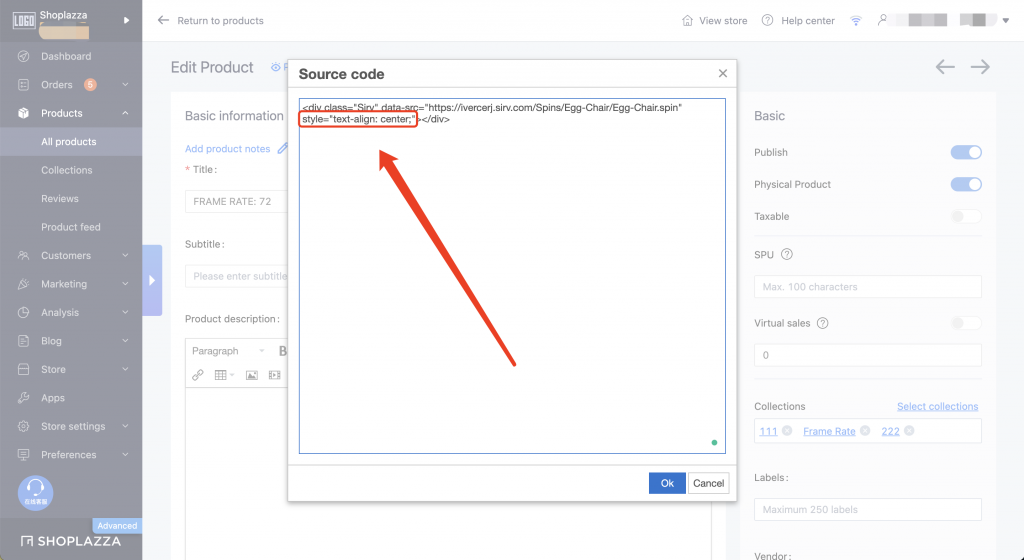Close the Source code dialog with X
This screenshot has width=1024, height=560.
(x=723, y=73)
